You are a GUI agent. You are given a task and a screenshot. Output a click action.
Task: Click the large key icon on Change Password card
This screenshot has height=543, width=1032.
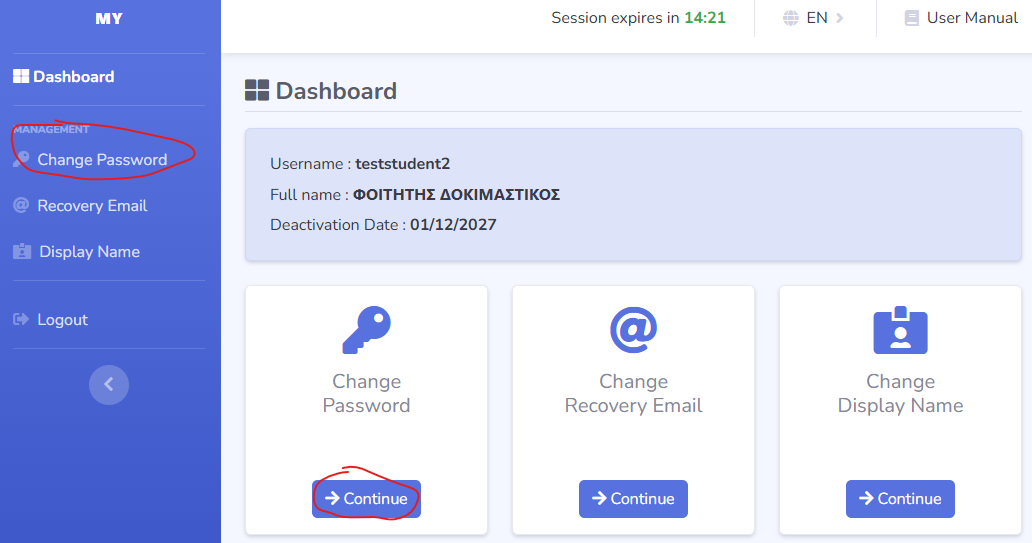pos(366,330)
